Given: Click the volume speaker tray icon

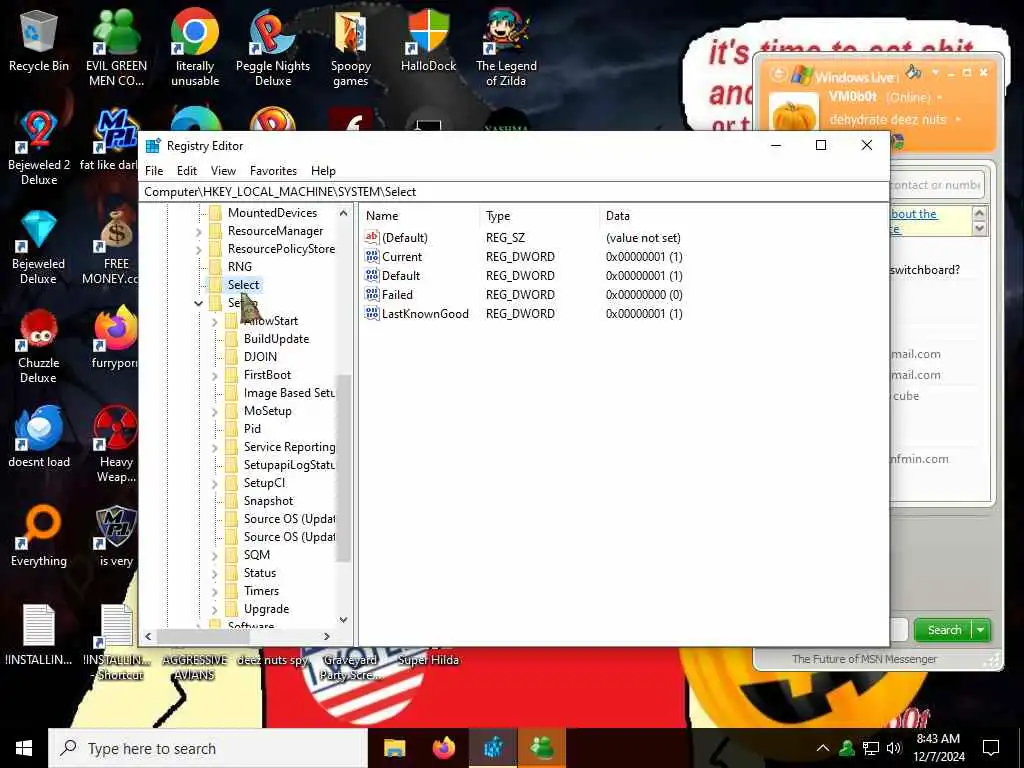Looking at the screenshot, I should tap(894, 748).
